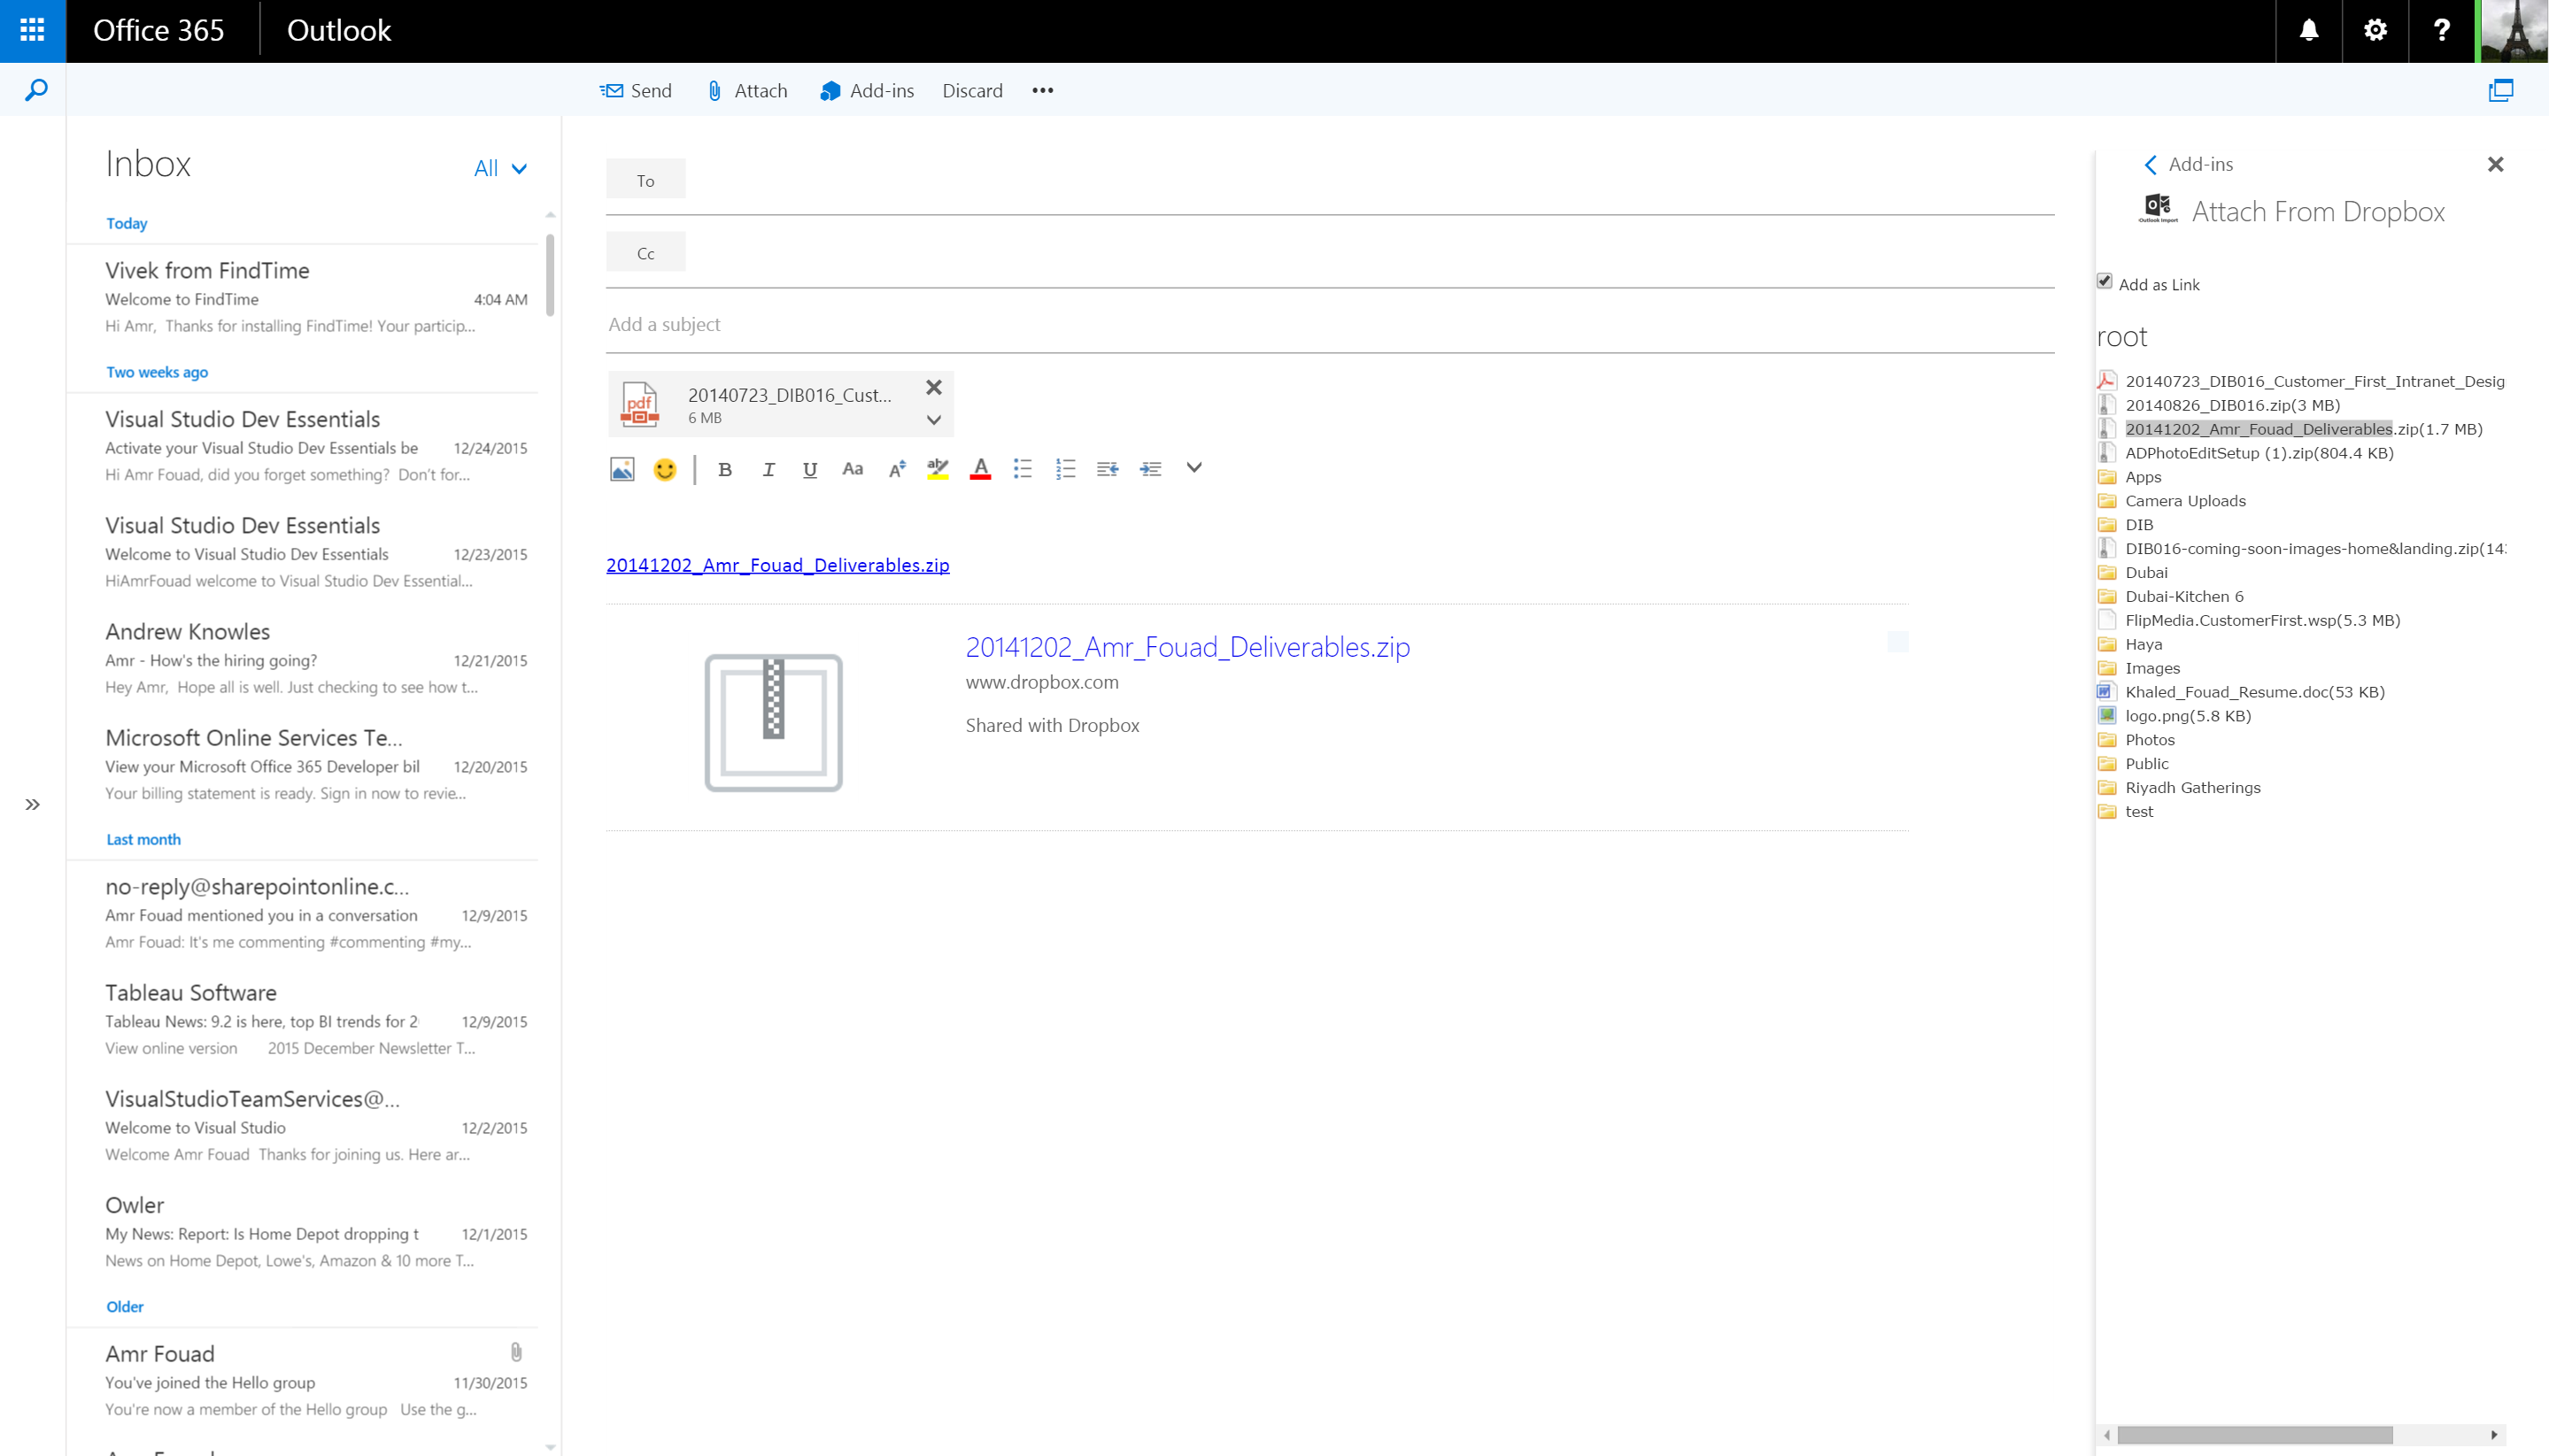Open the help question mark
Image resolution: width=2549 pixels, height=1456 pixels.
2441,30
